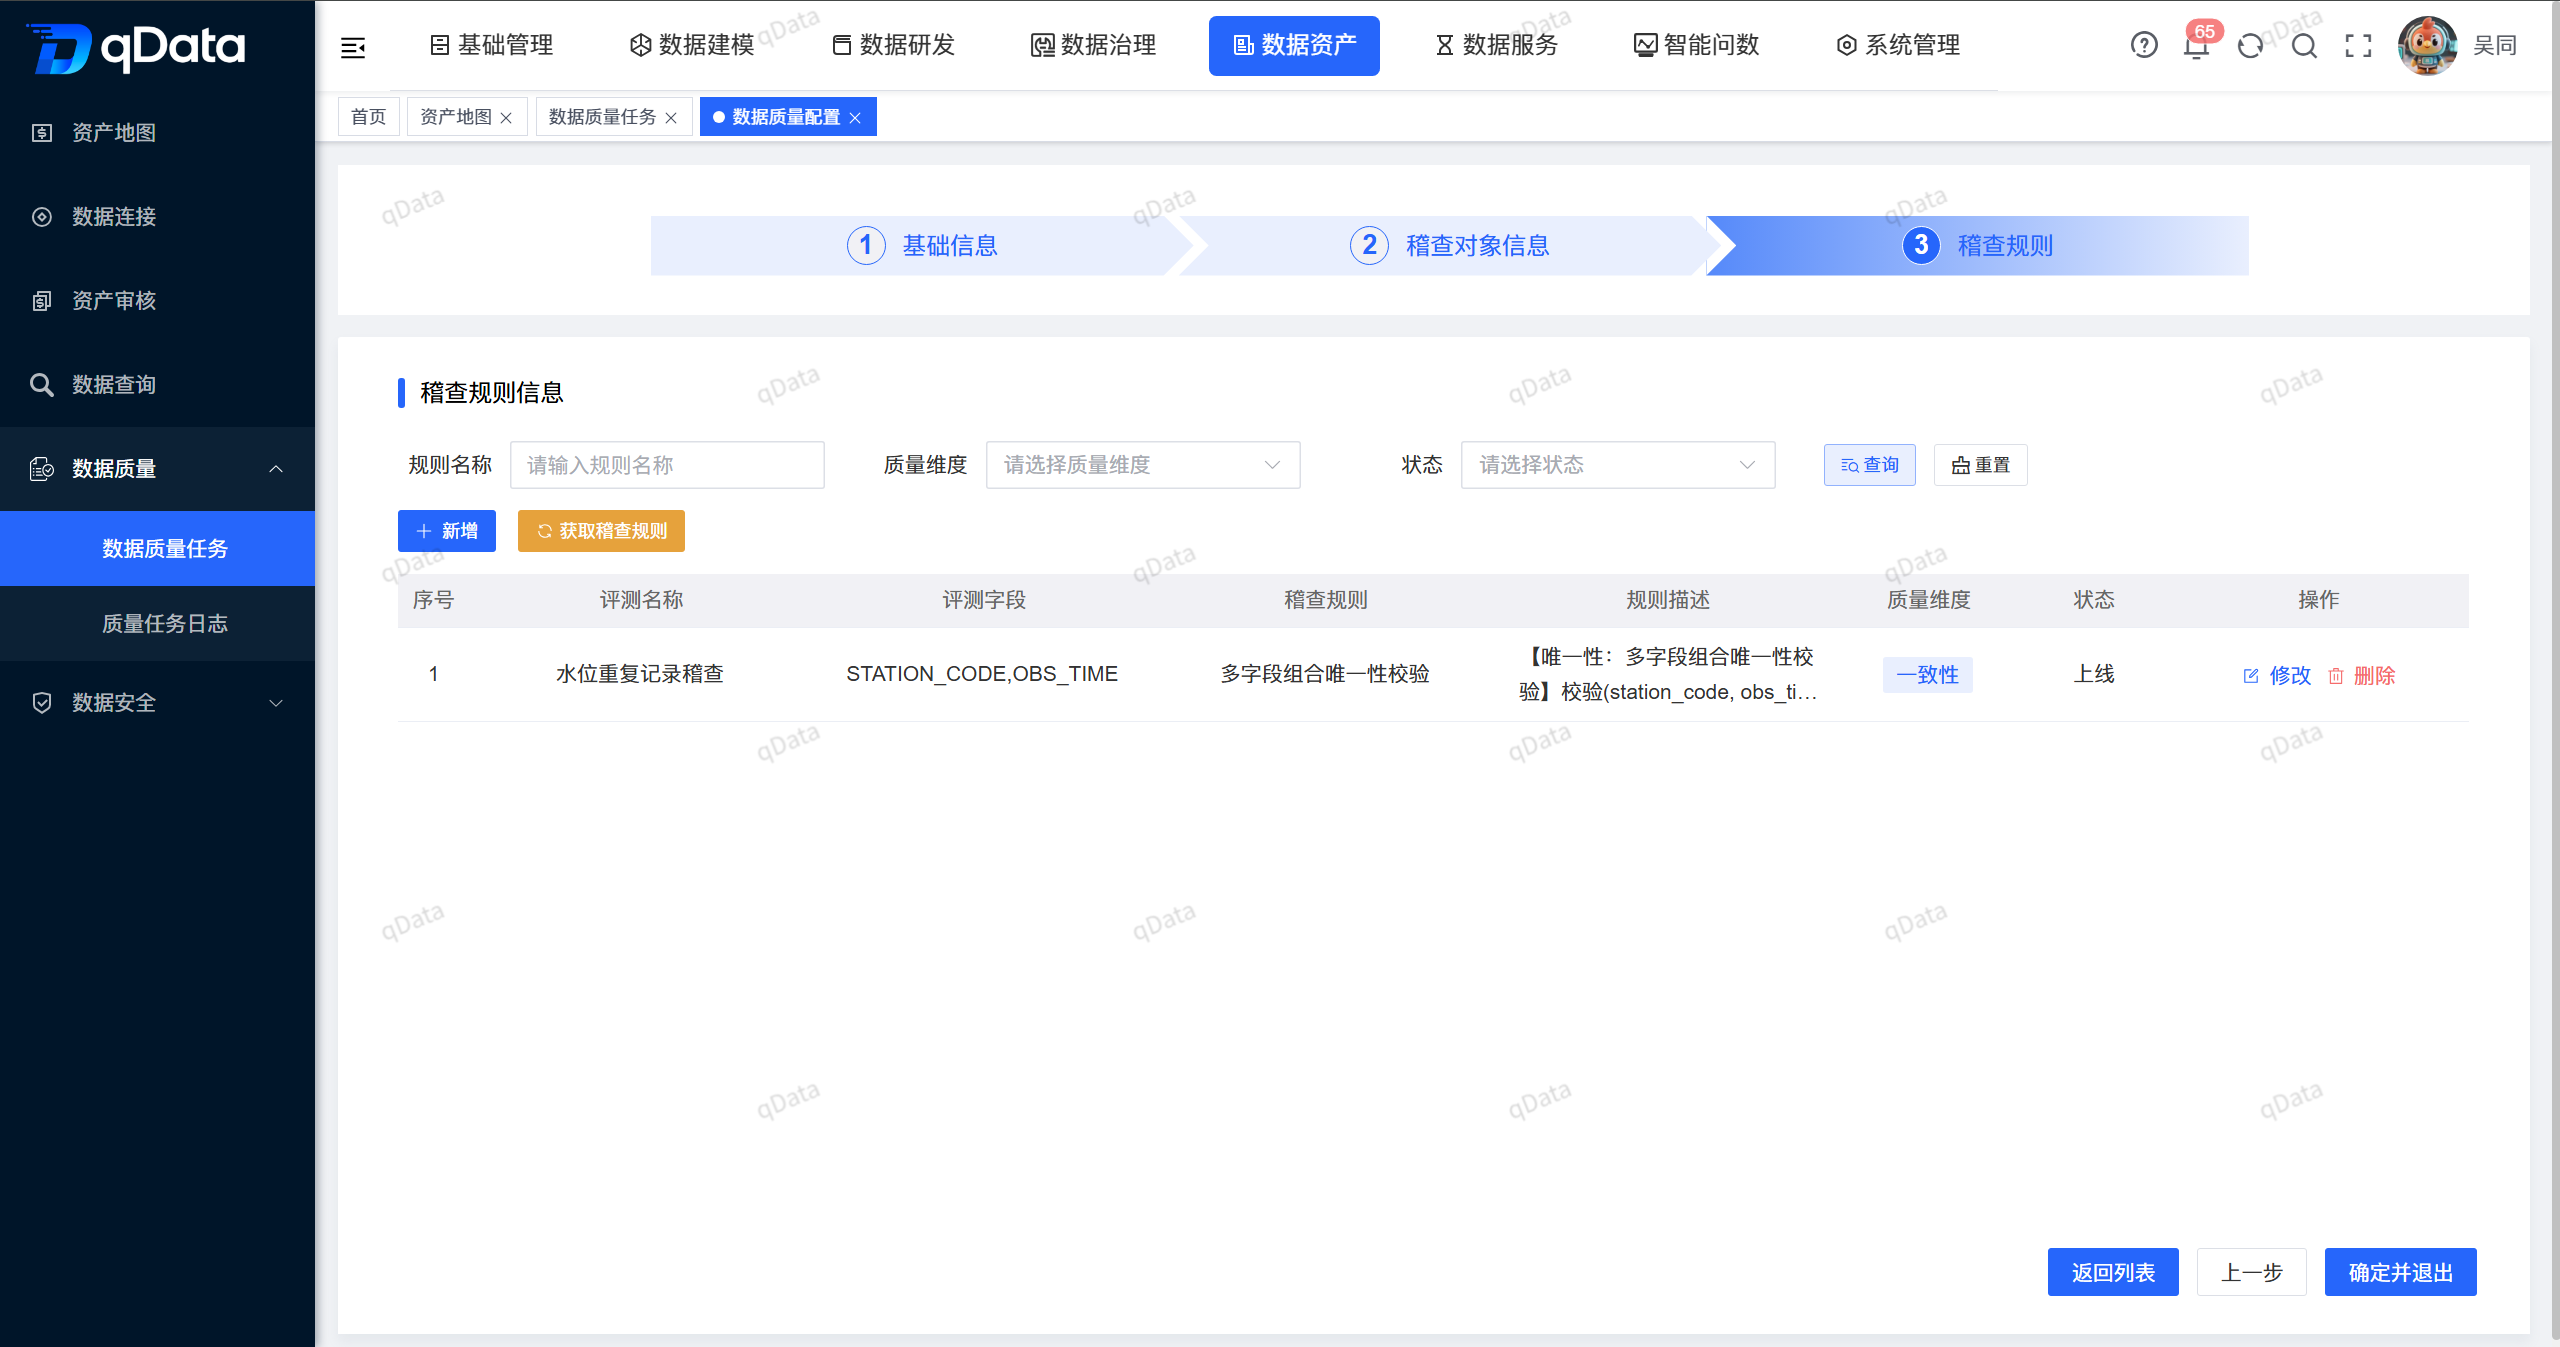Viewport: 2560px width, 1347px height.
Task: Open 数据建模 top menu
Action: coord(693,45)
